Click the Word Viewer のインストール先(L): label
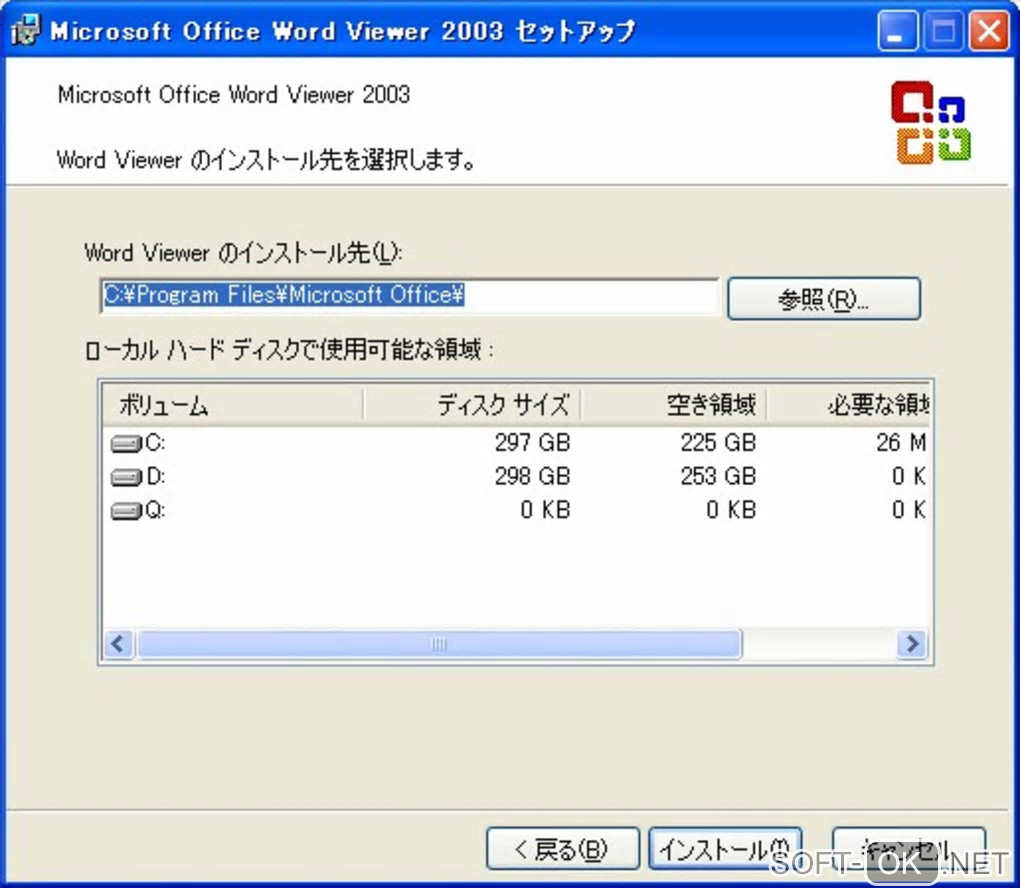Screen dimensions: 1020x888 [244, 252]
